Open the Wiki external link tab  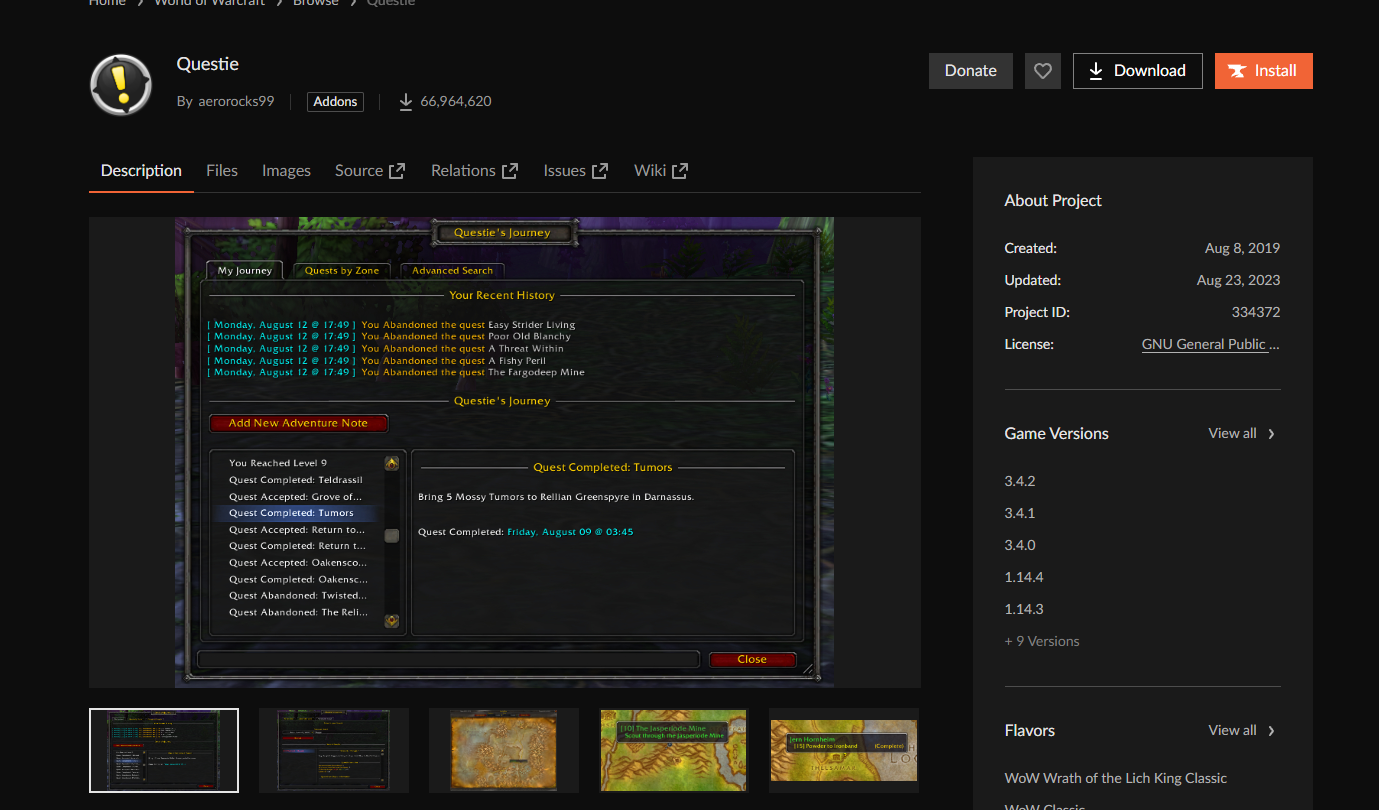[x=661, y=171]
